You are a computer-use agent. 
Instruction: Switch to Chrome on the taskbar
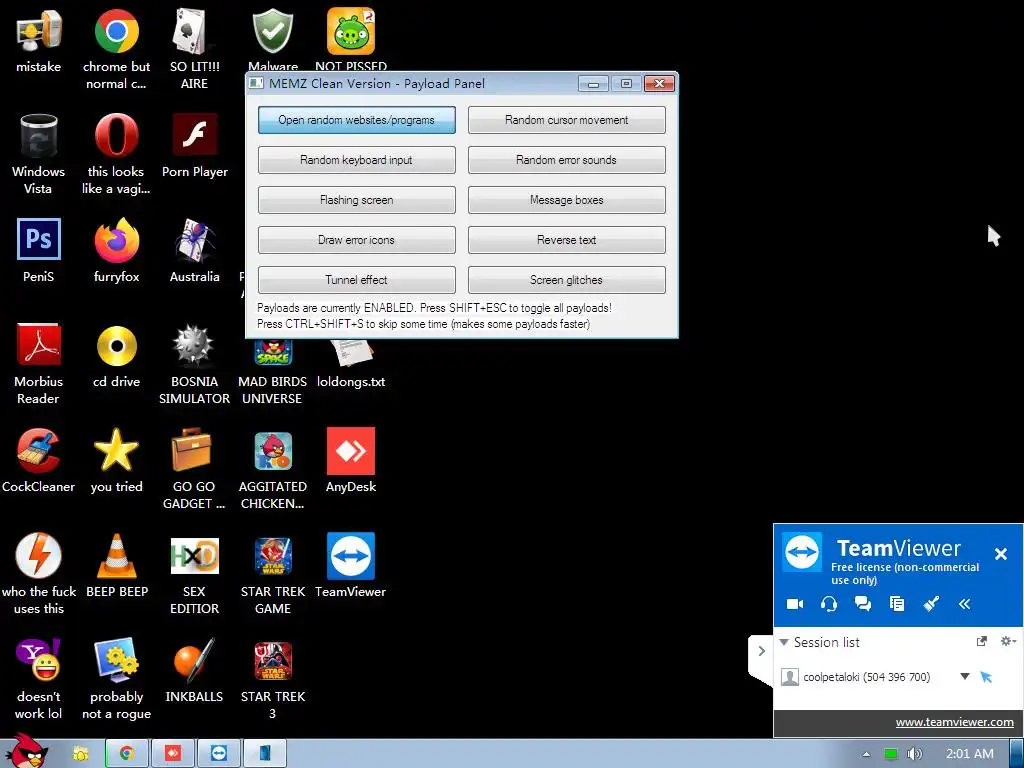tap(127, 754)
